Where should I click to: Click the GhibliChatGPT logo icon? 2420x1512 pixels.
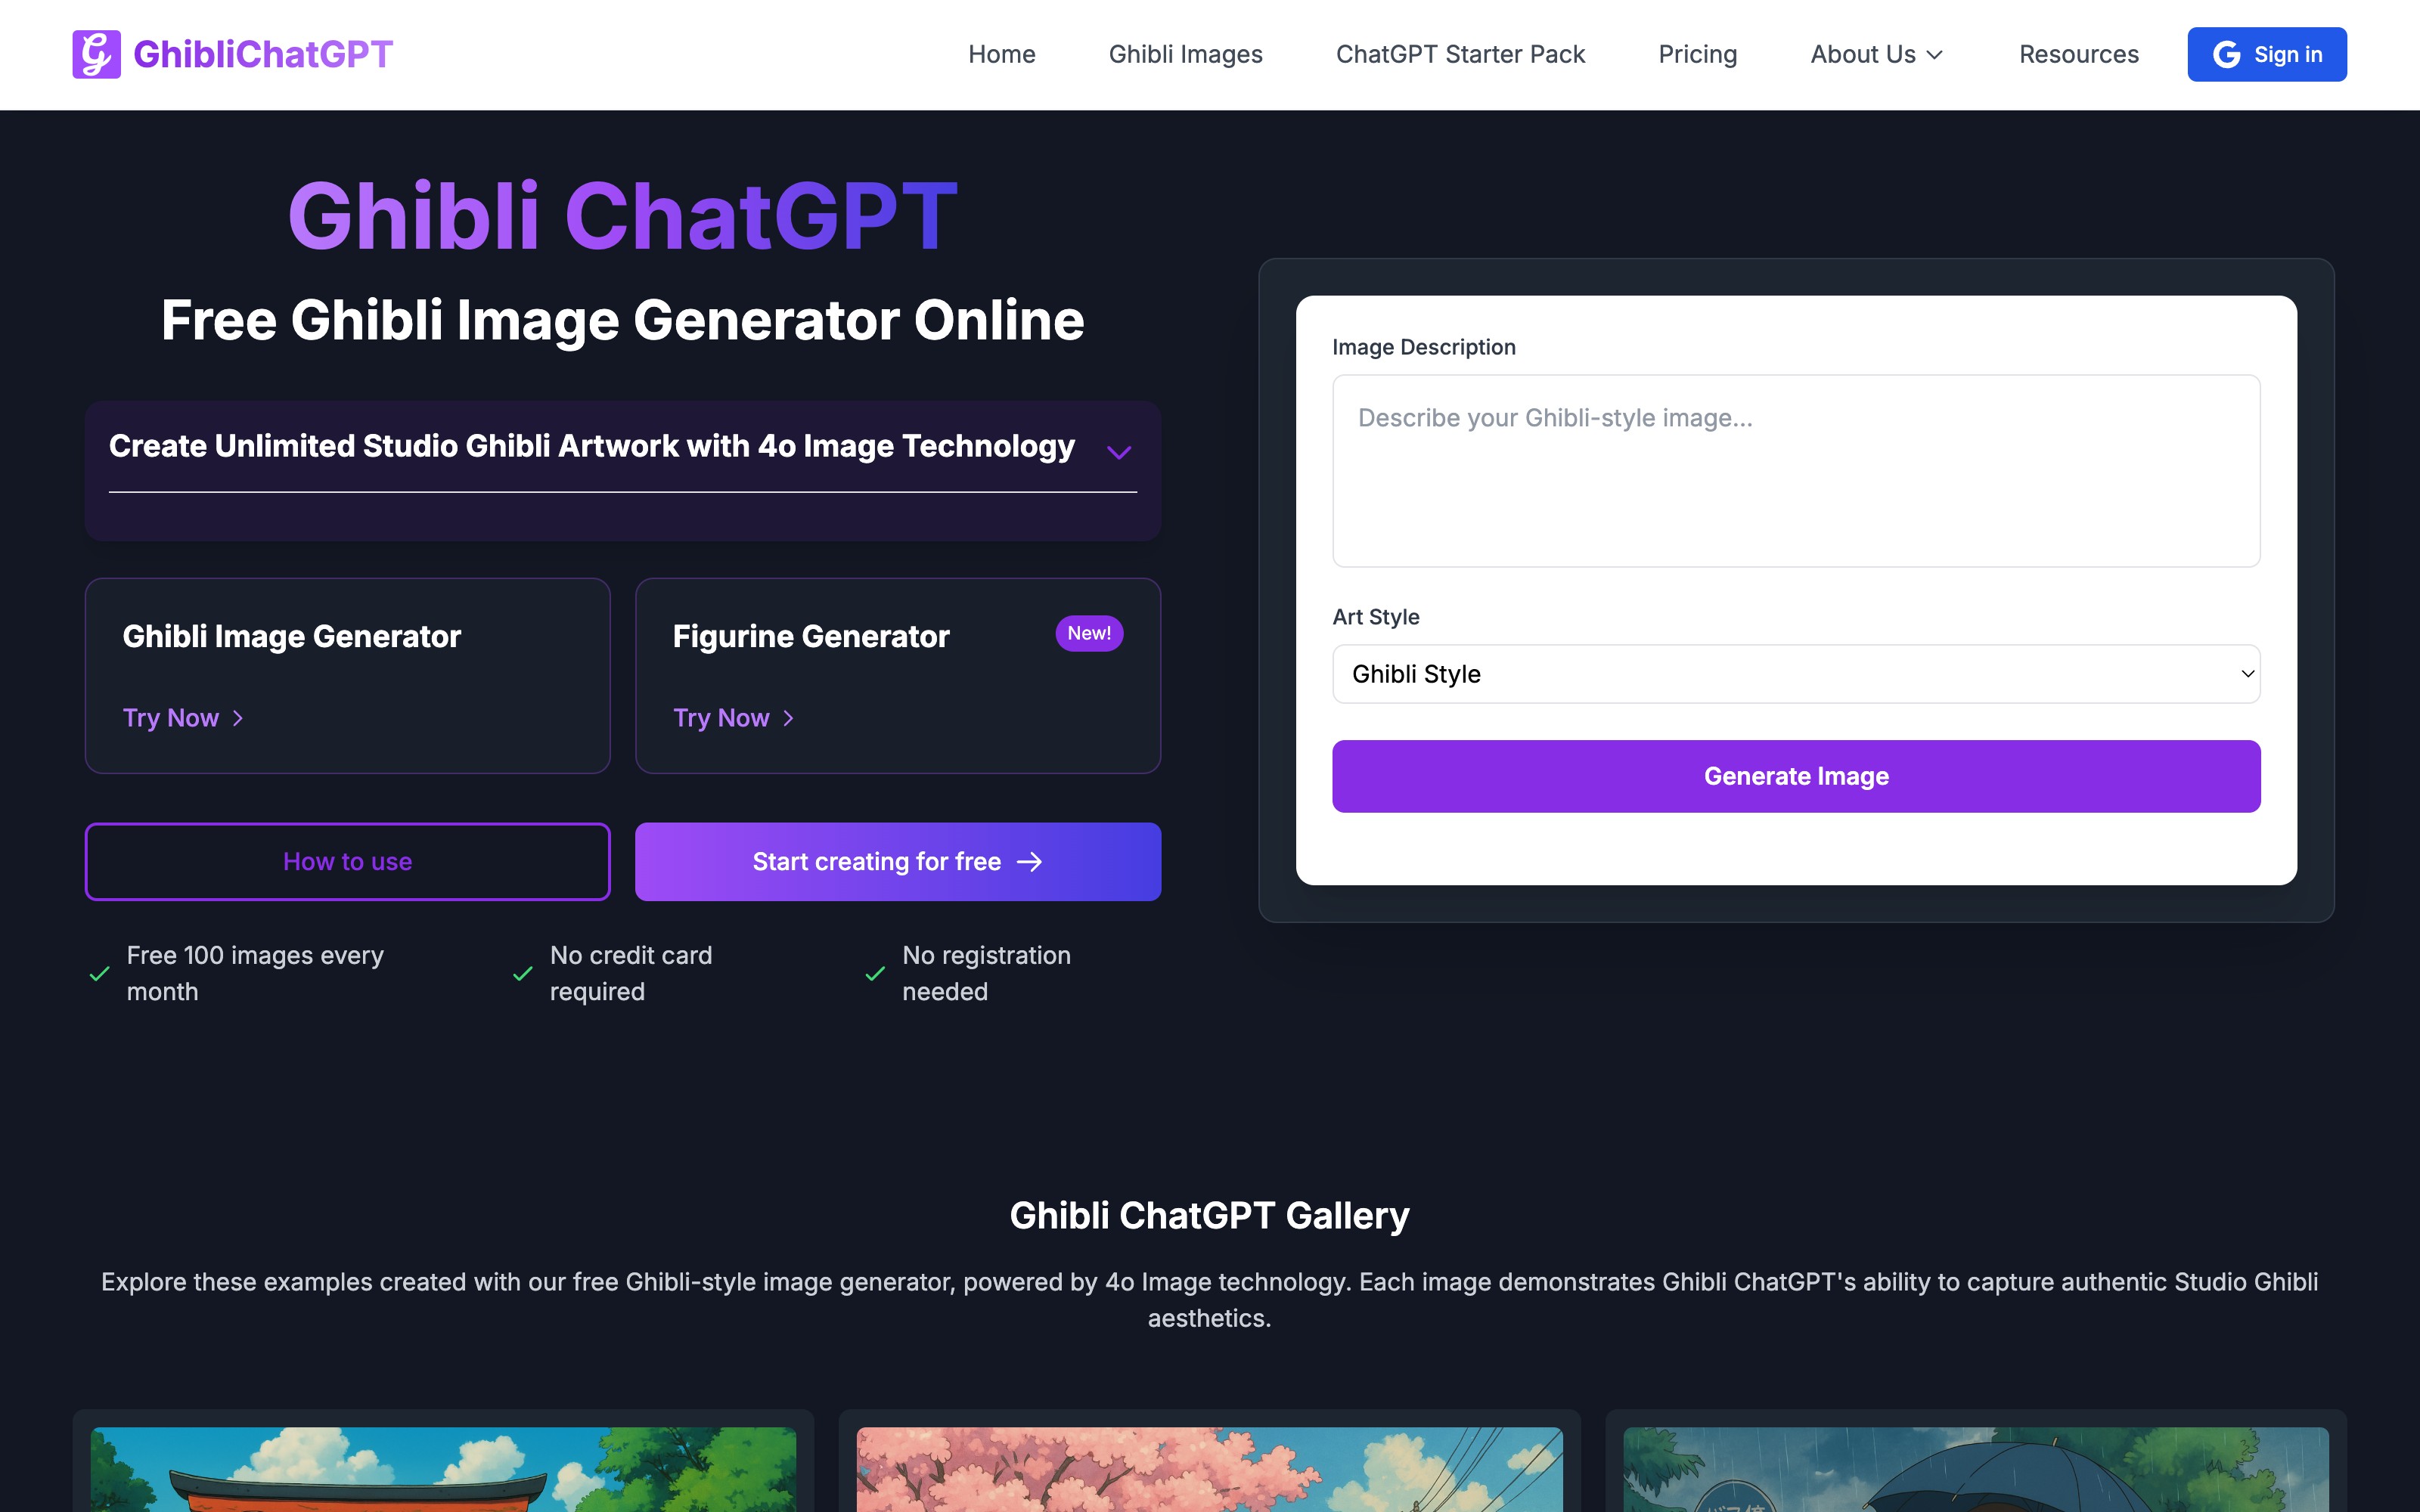tap(96, 54)
